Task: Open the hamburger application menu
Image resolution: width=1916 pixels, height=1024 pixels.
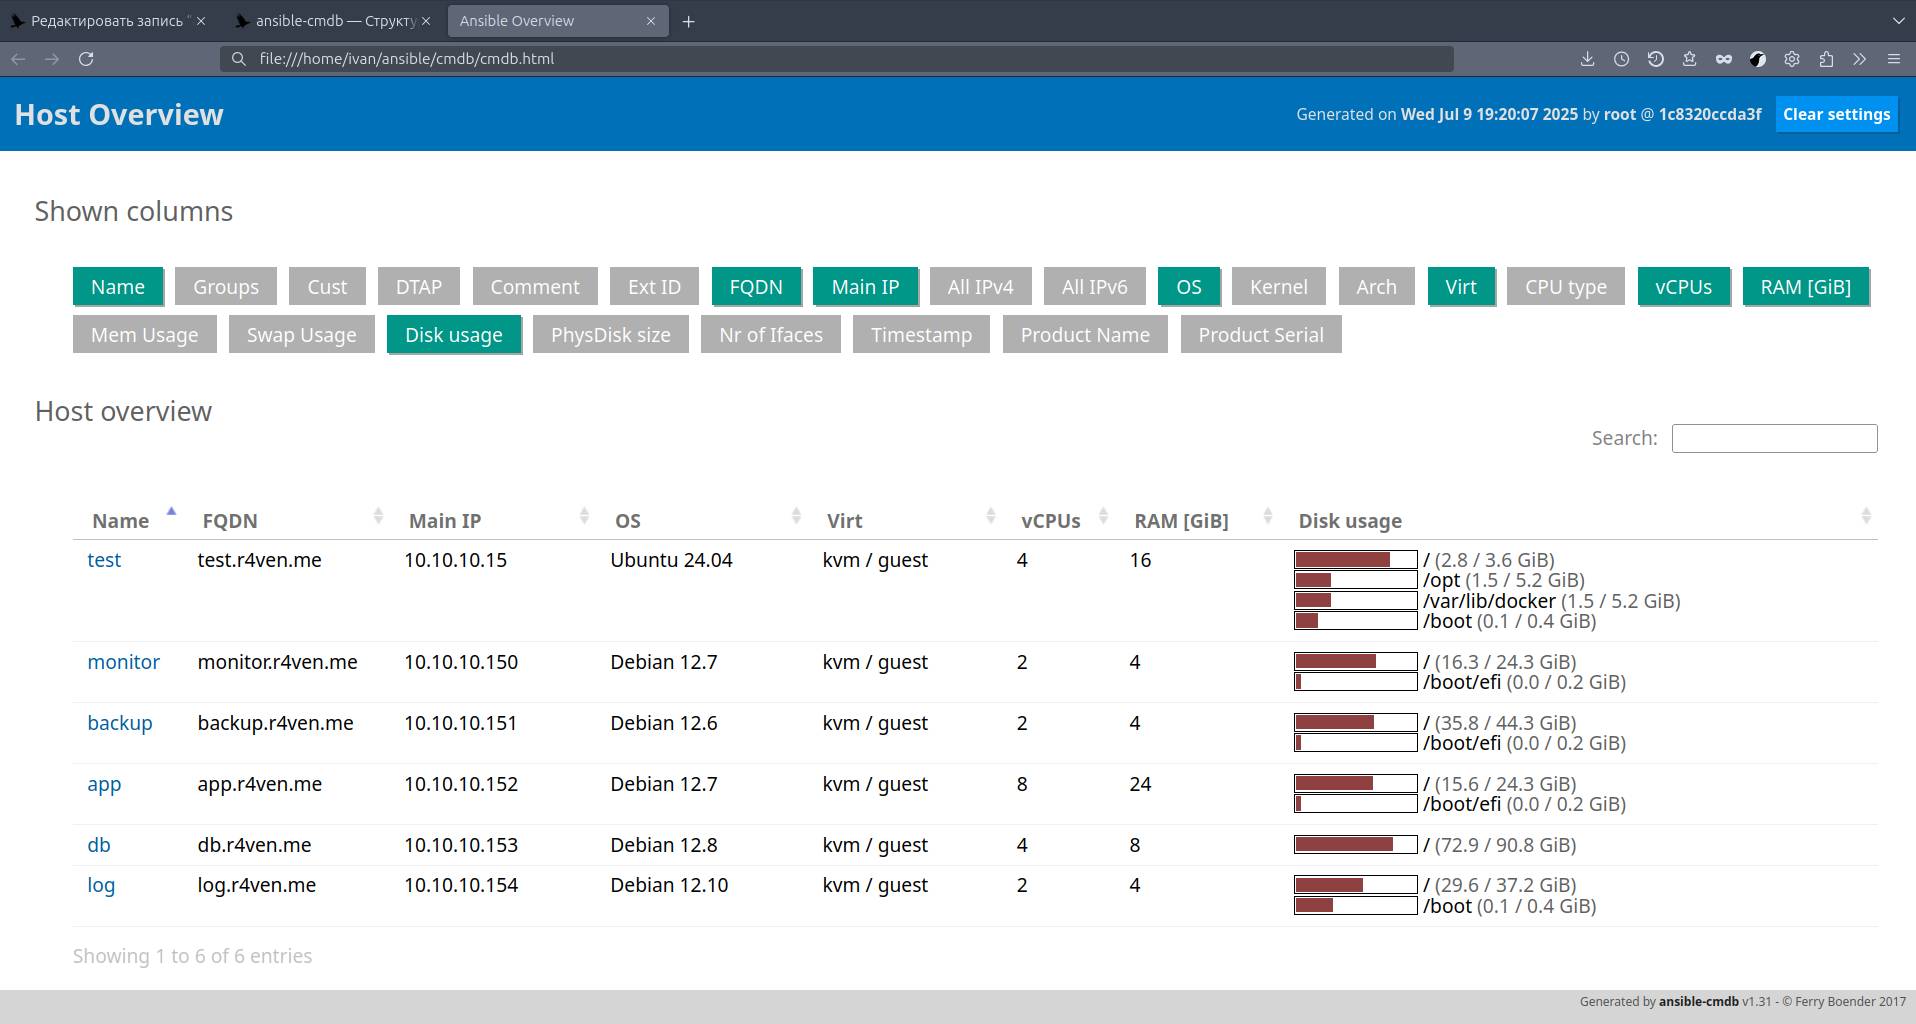Action: [x=1893, y=59]
